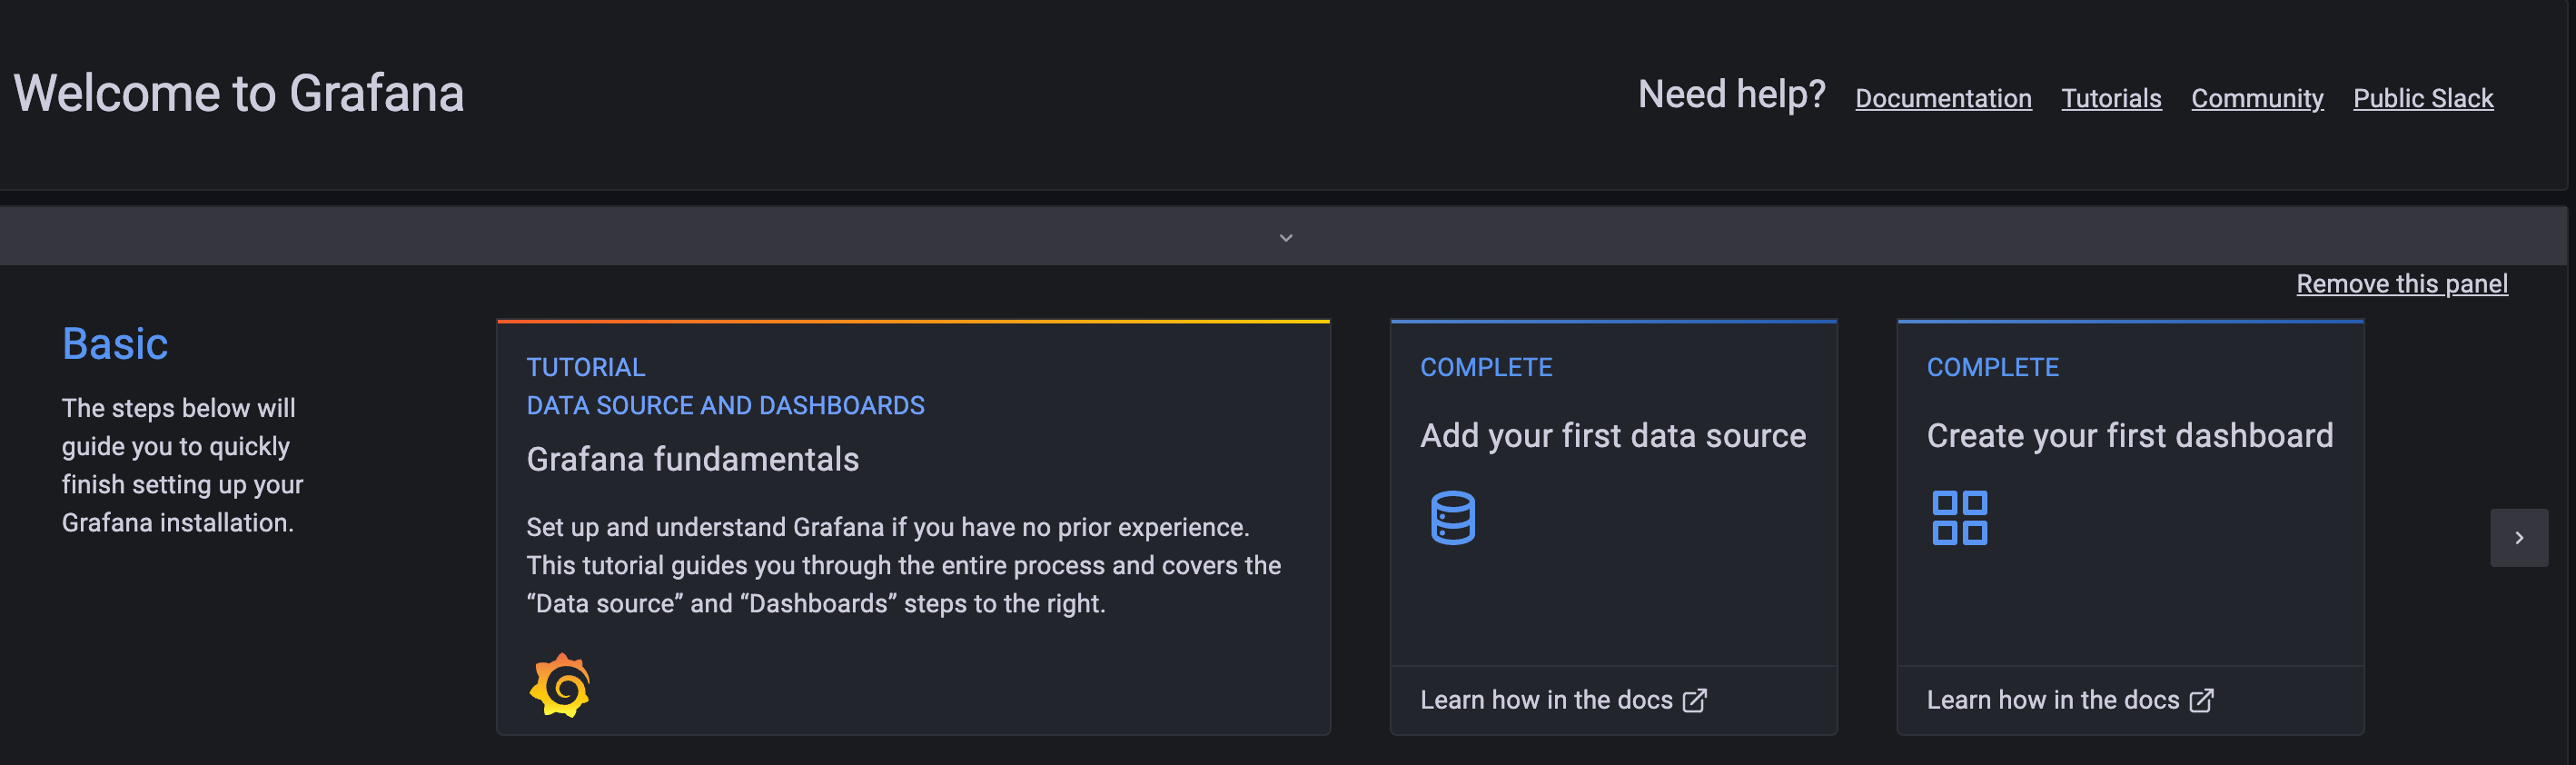The image size is (2576, 765).
Task: Click the Data Source and Dashboards label
Action: (x=725, y=405)
